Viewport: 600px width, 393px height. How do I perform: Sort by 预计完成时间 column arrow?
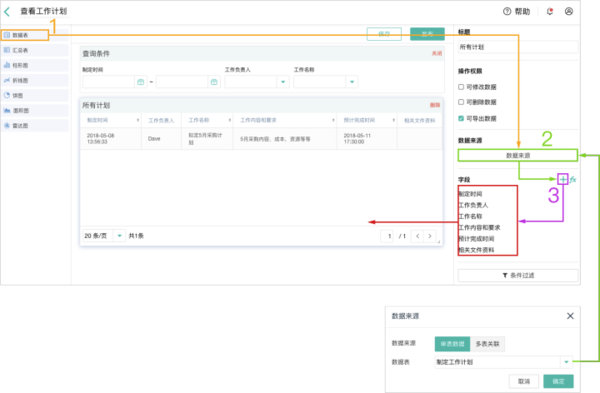pos(393,120)
